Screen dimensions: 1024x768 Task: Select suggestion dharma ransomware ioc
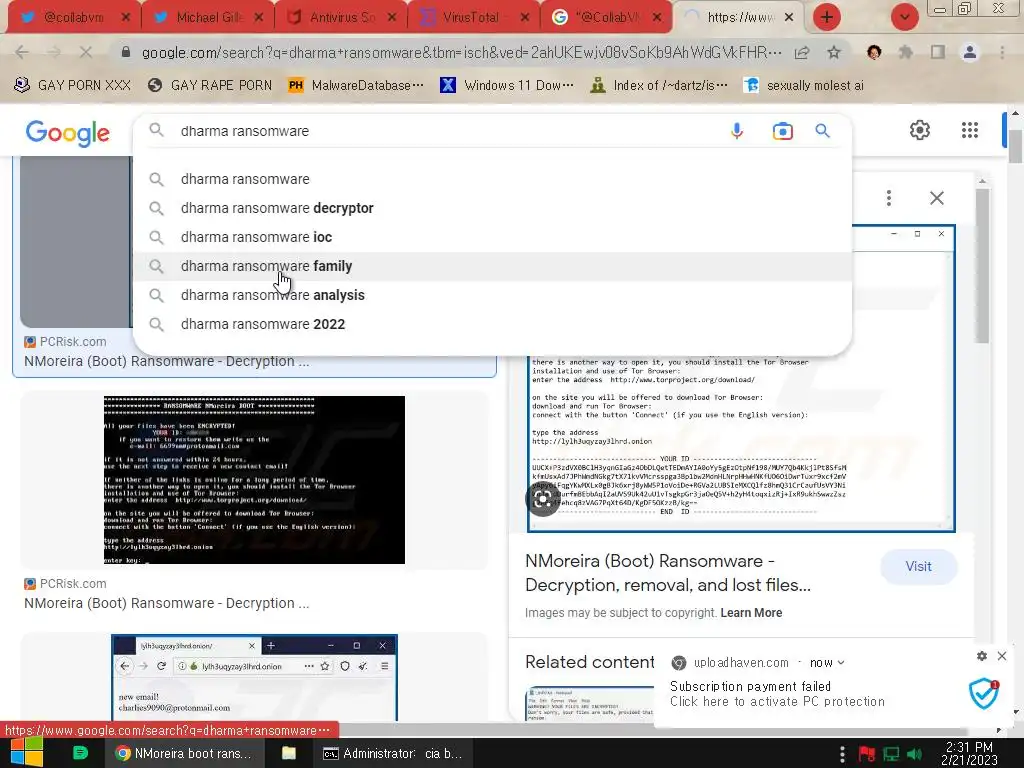492,237
